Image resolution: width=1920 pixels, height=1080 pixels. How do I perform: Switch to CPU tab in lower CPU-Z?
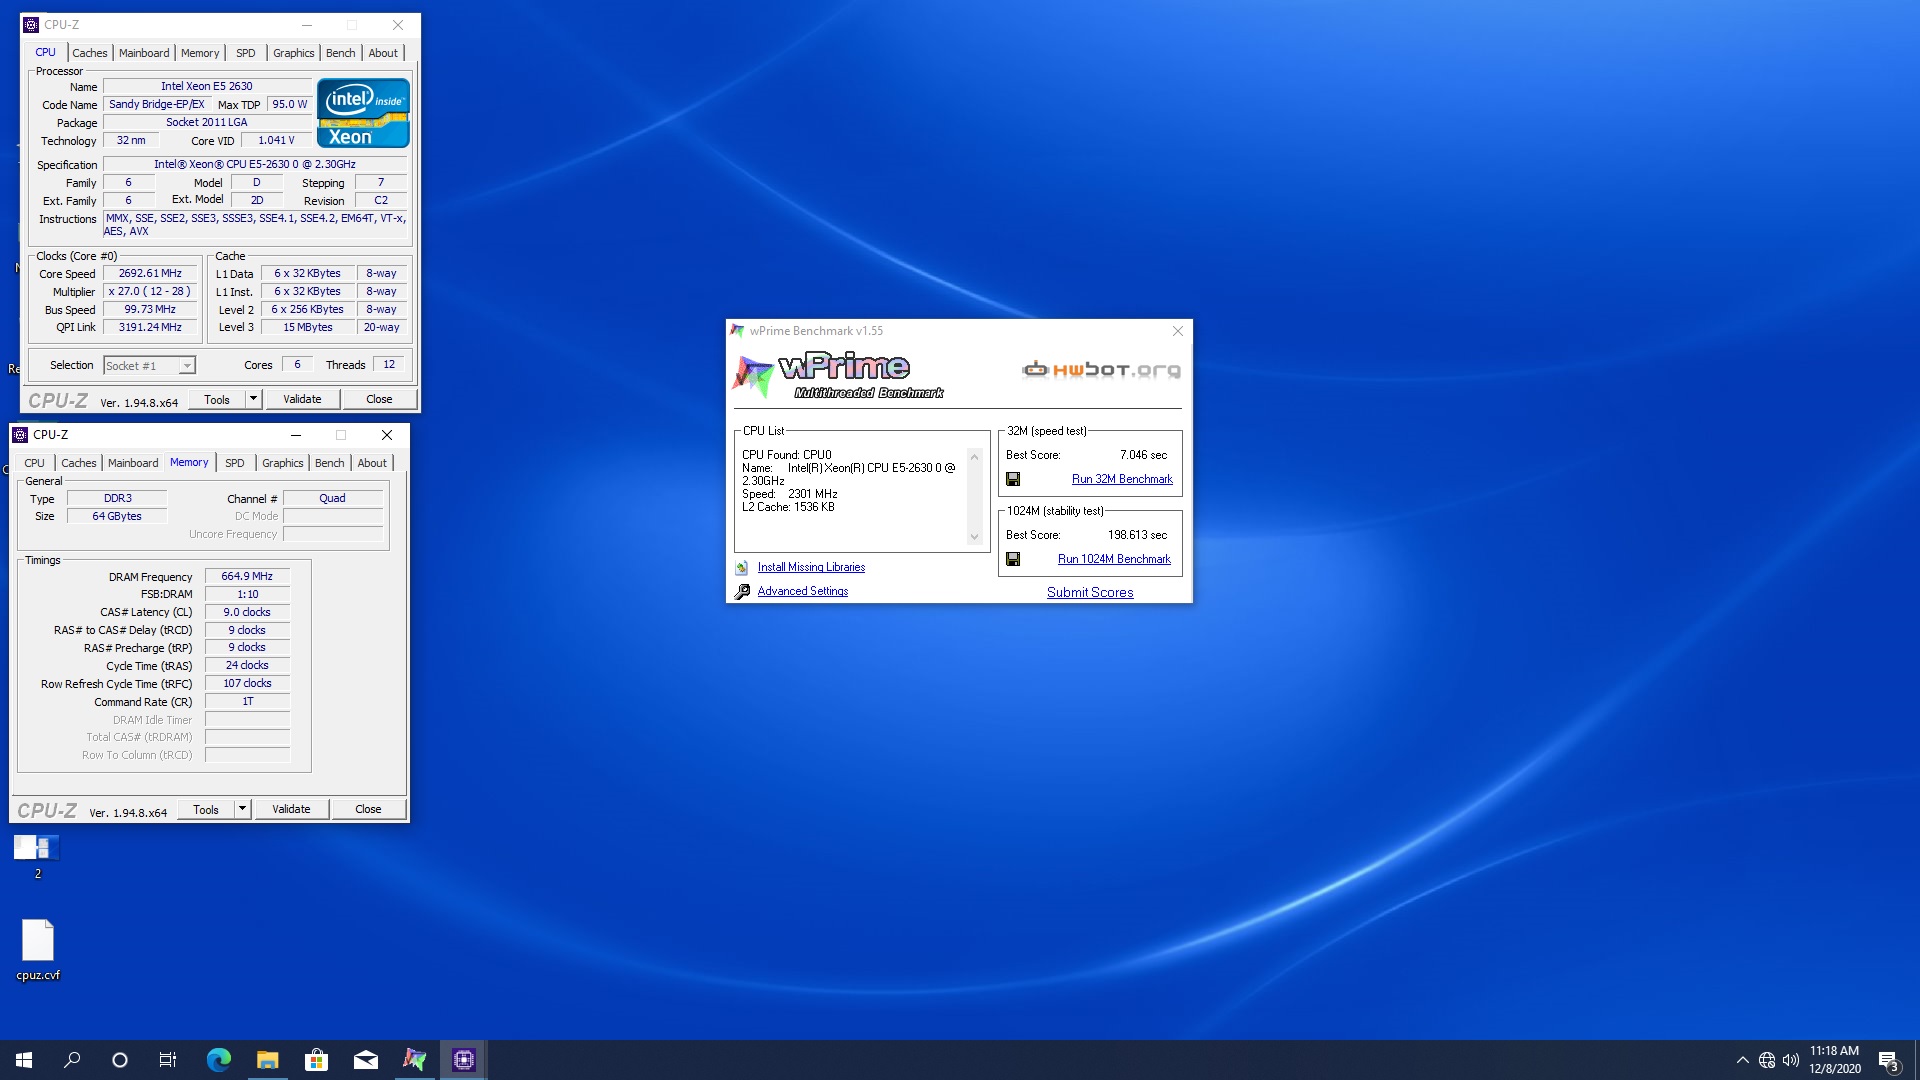click(34, 463)
